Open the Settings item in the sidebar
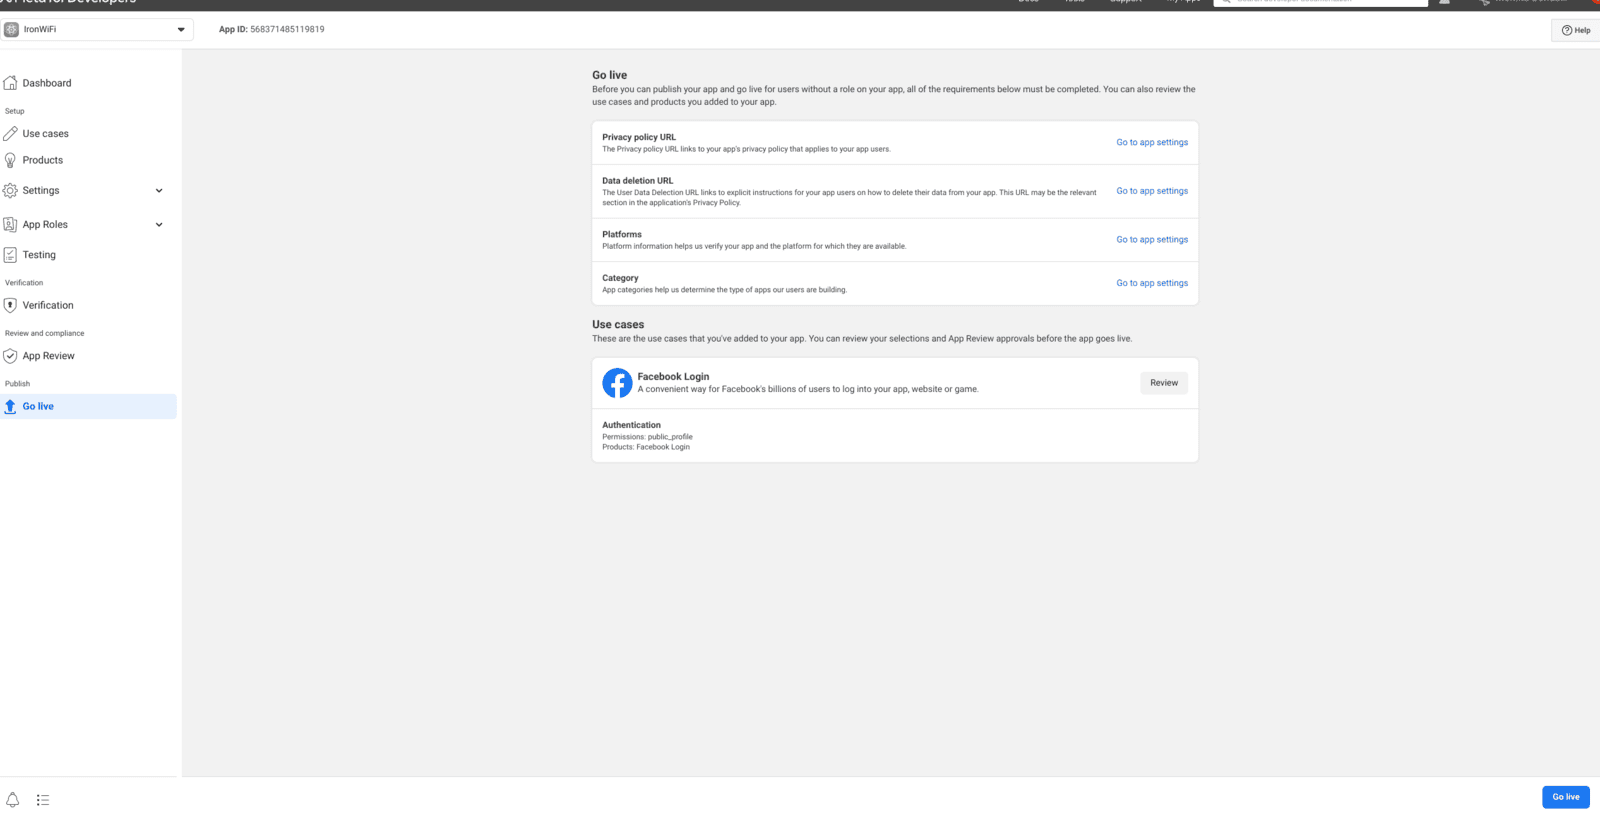This screenshot has width=1600, height=813. [41, 190]
